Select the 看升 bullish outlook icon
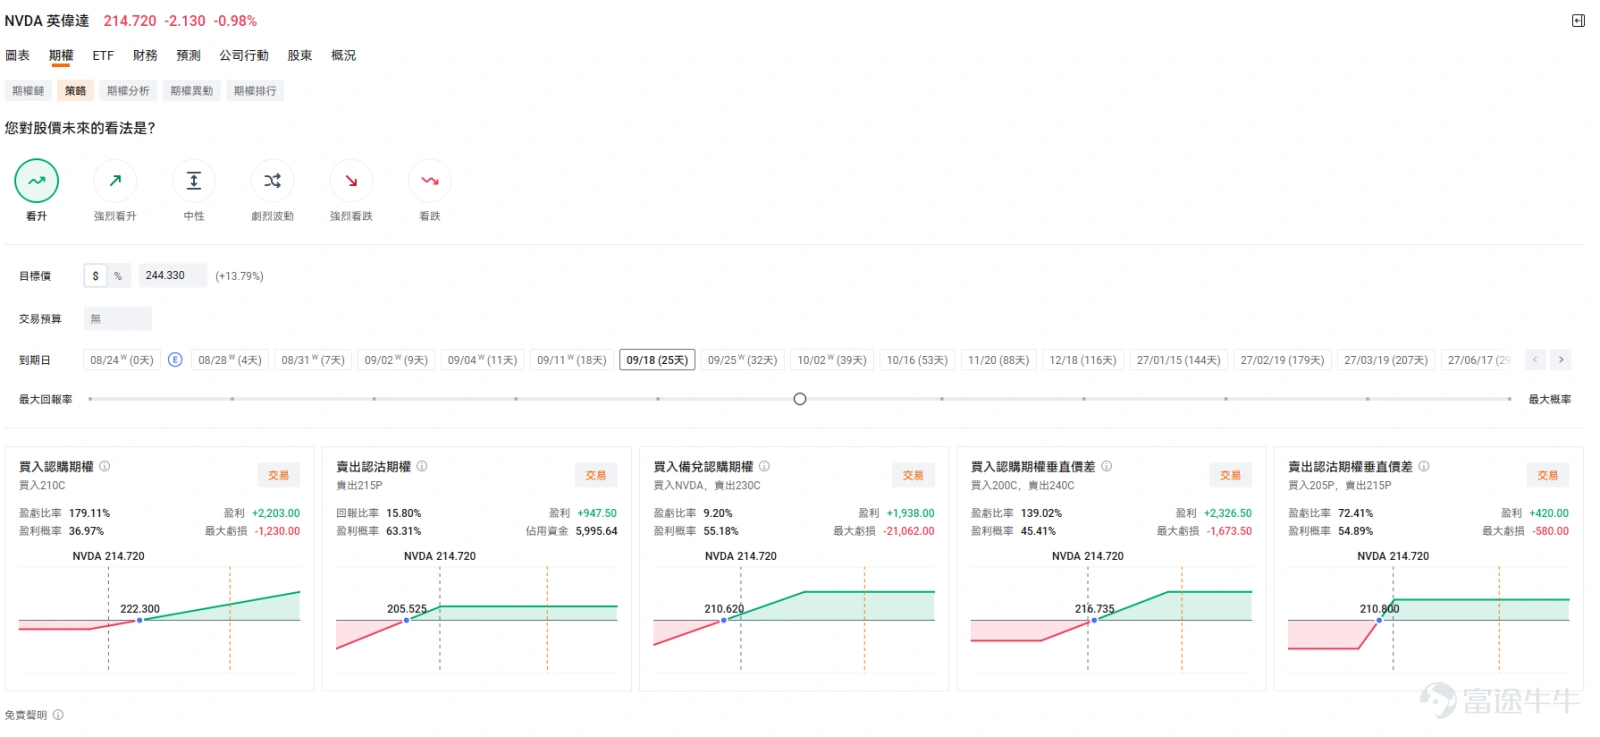 tap(37, 181)
